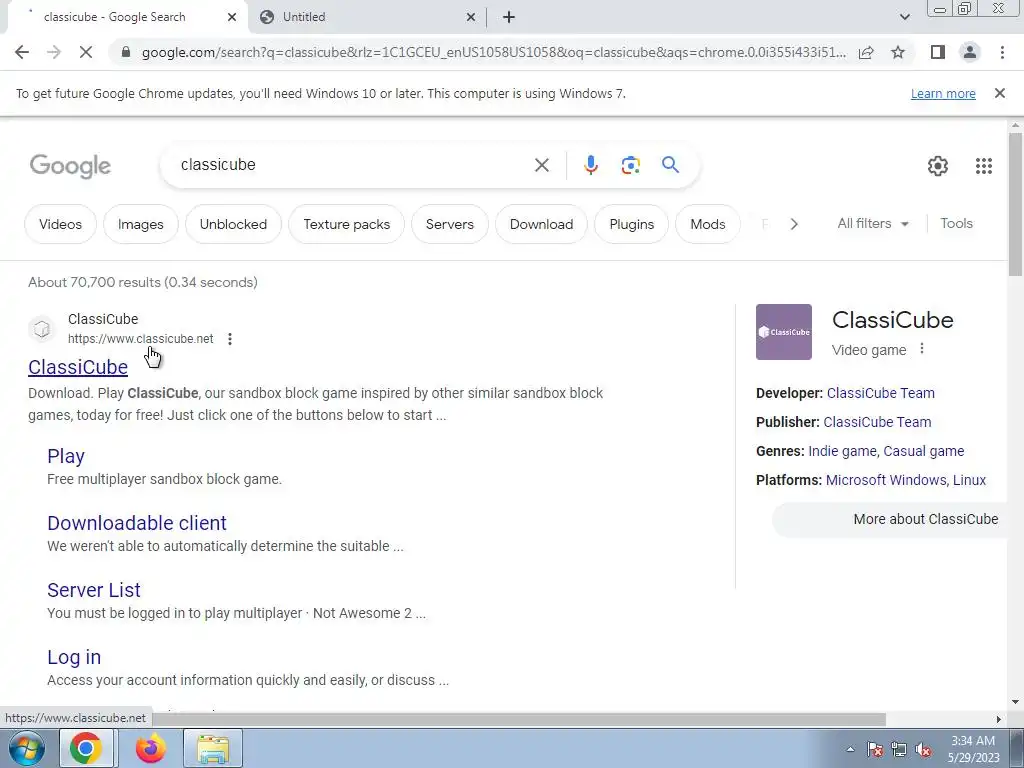
Task: Submit search with the magnifier icon
Action: (670, 165)
